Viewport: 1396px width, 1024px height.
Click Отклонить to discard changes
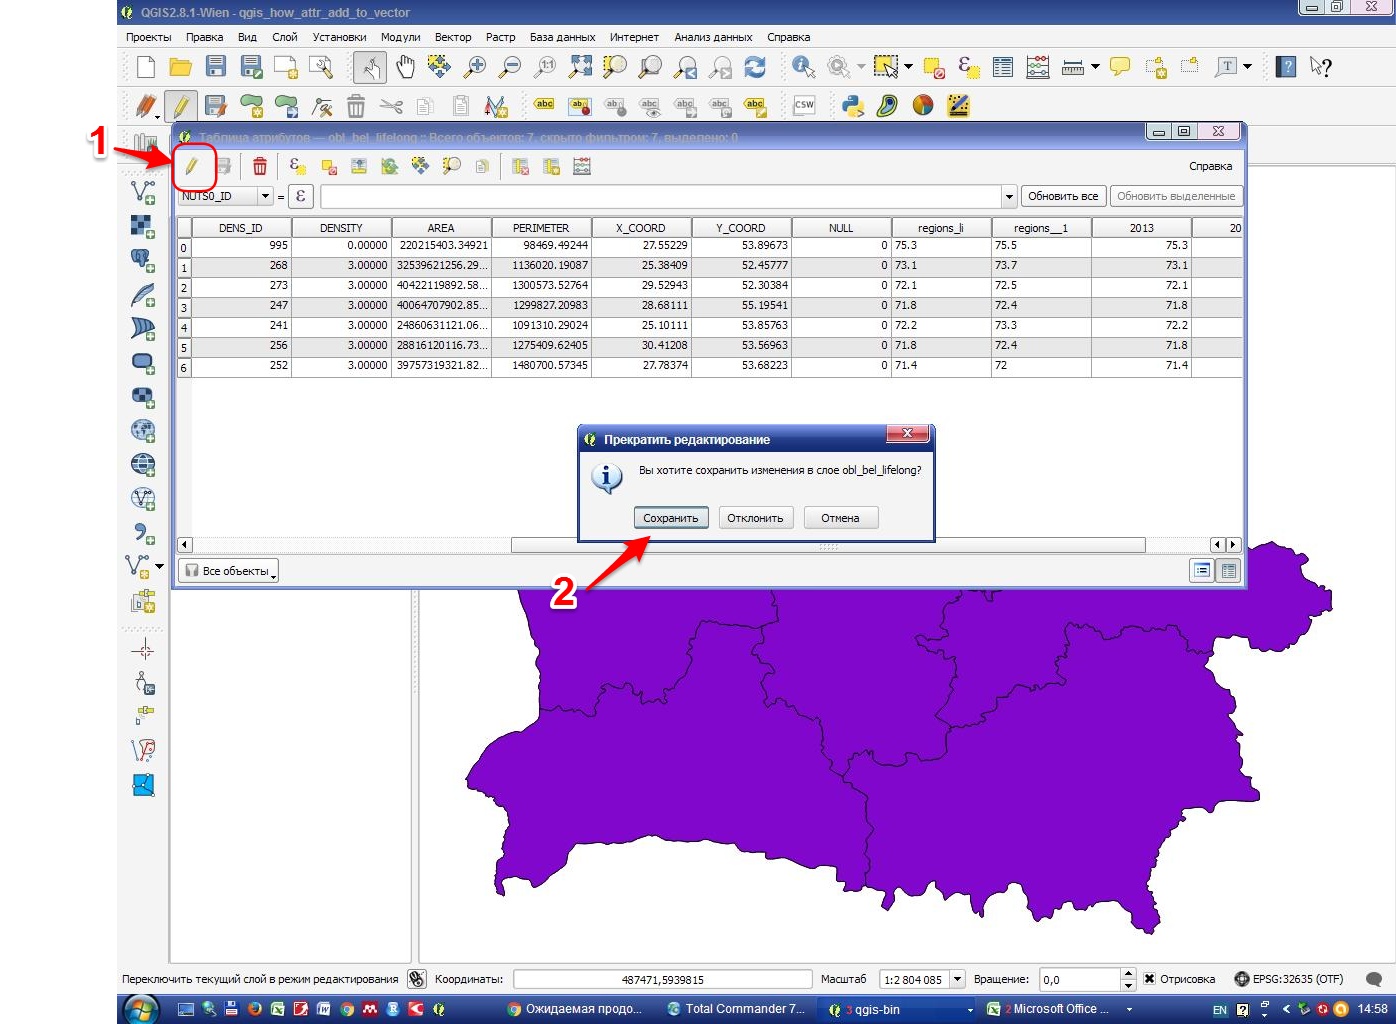click(x=755, y=518)
